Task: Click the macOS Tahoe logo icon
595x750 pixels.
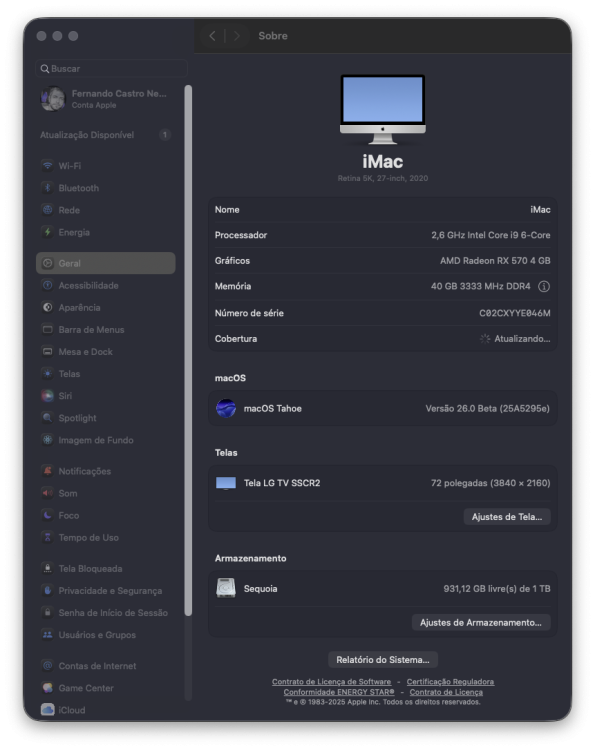Action: [x=226, y=408]
